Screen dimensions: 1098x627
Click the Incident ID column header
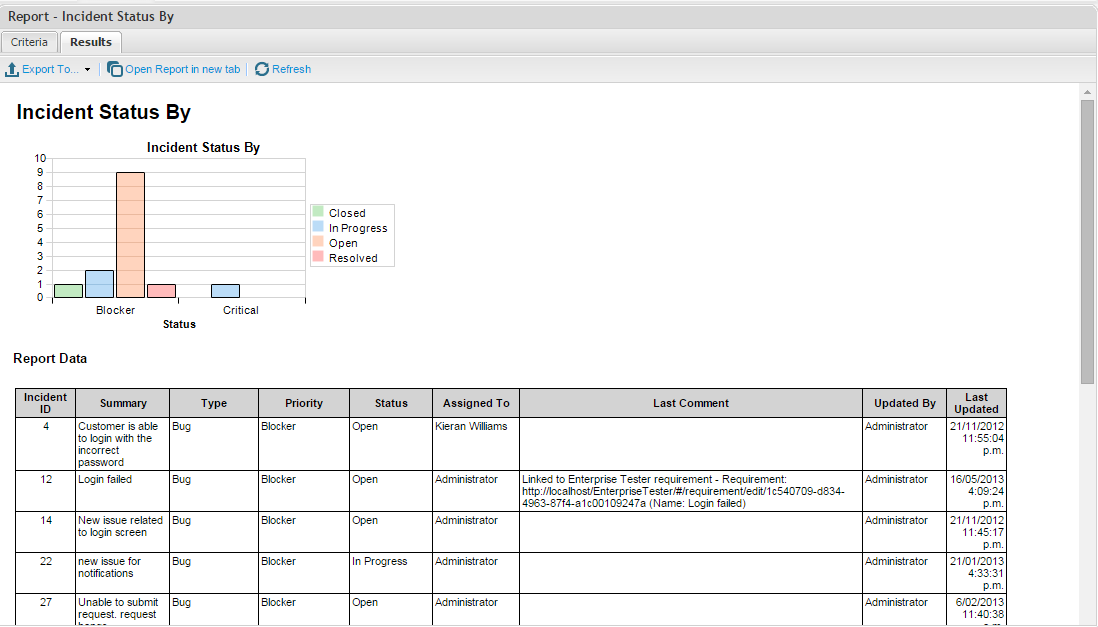pos(44,403)
